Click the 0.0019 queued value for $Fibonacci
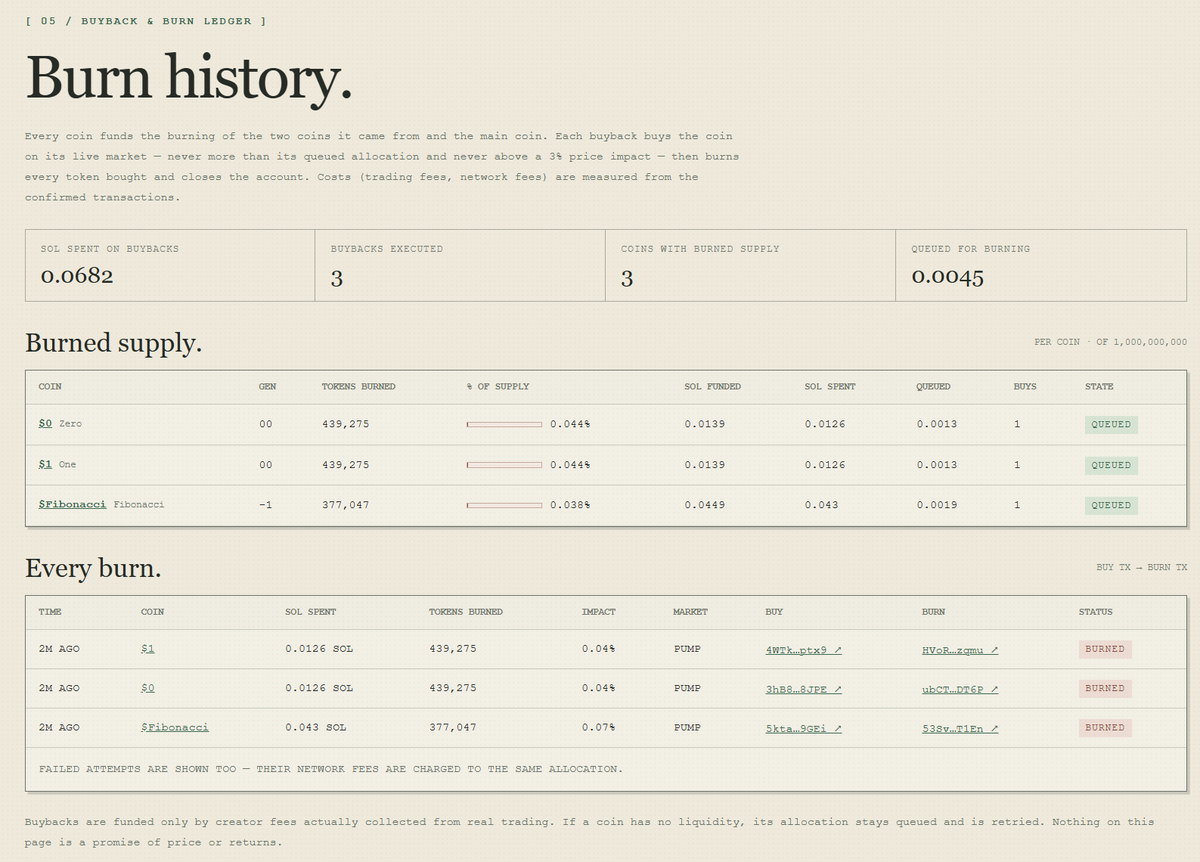The width and height of the screenshot is (1200, 862). pyautogui.click(x=937, y=505)
